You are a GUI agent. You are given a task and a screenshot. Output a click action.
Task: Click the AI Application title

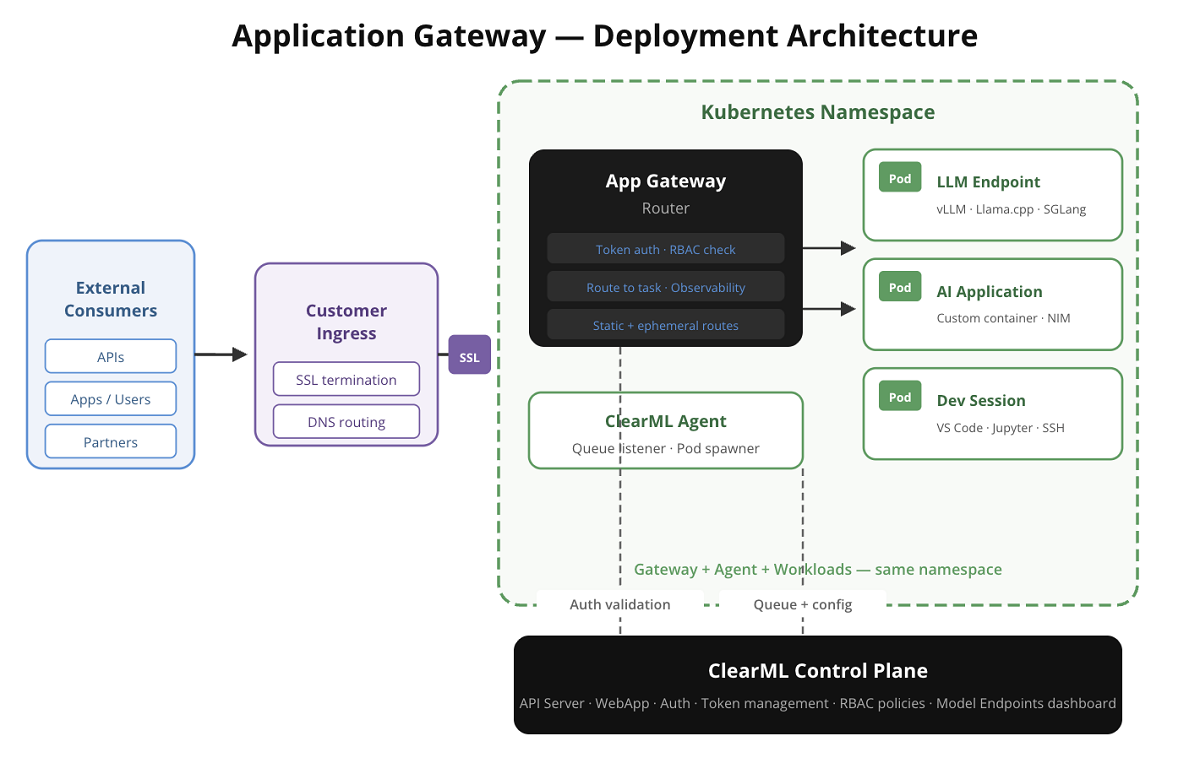click(989, 291)
